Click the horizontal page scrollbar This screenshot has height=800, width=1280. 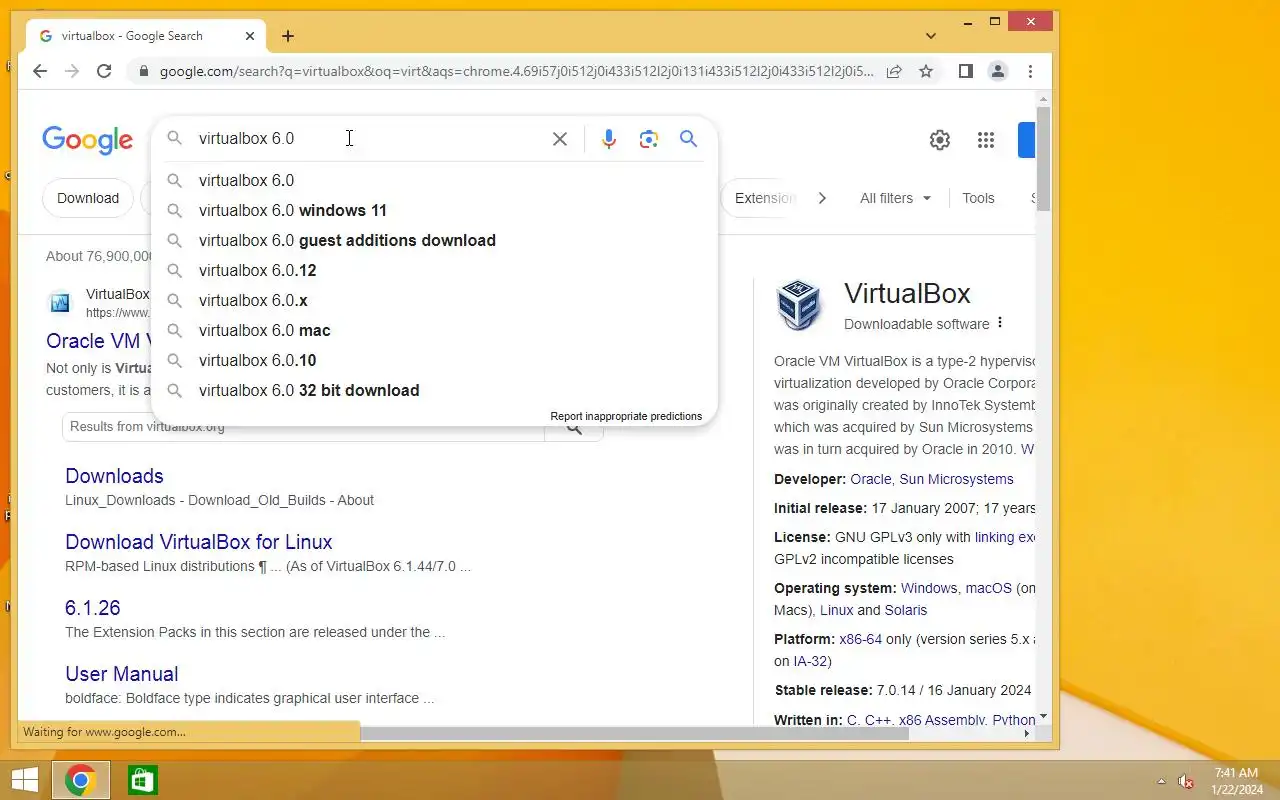(x=634, y=734)
